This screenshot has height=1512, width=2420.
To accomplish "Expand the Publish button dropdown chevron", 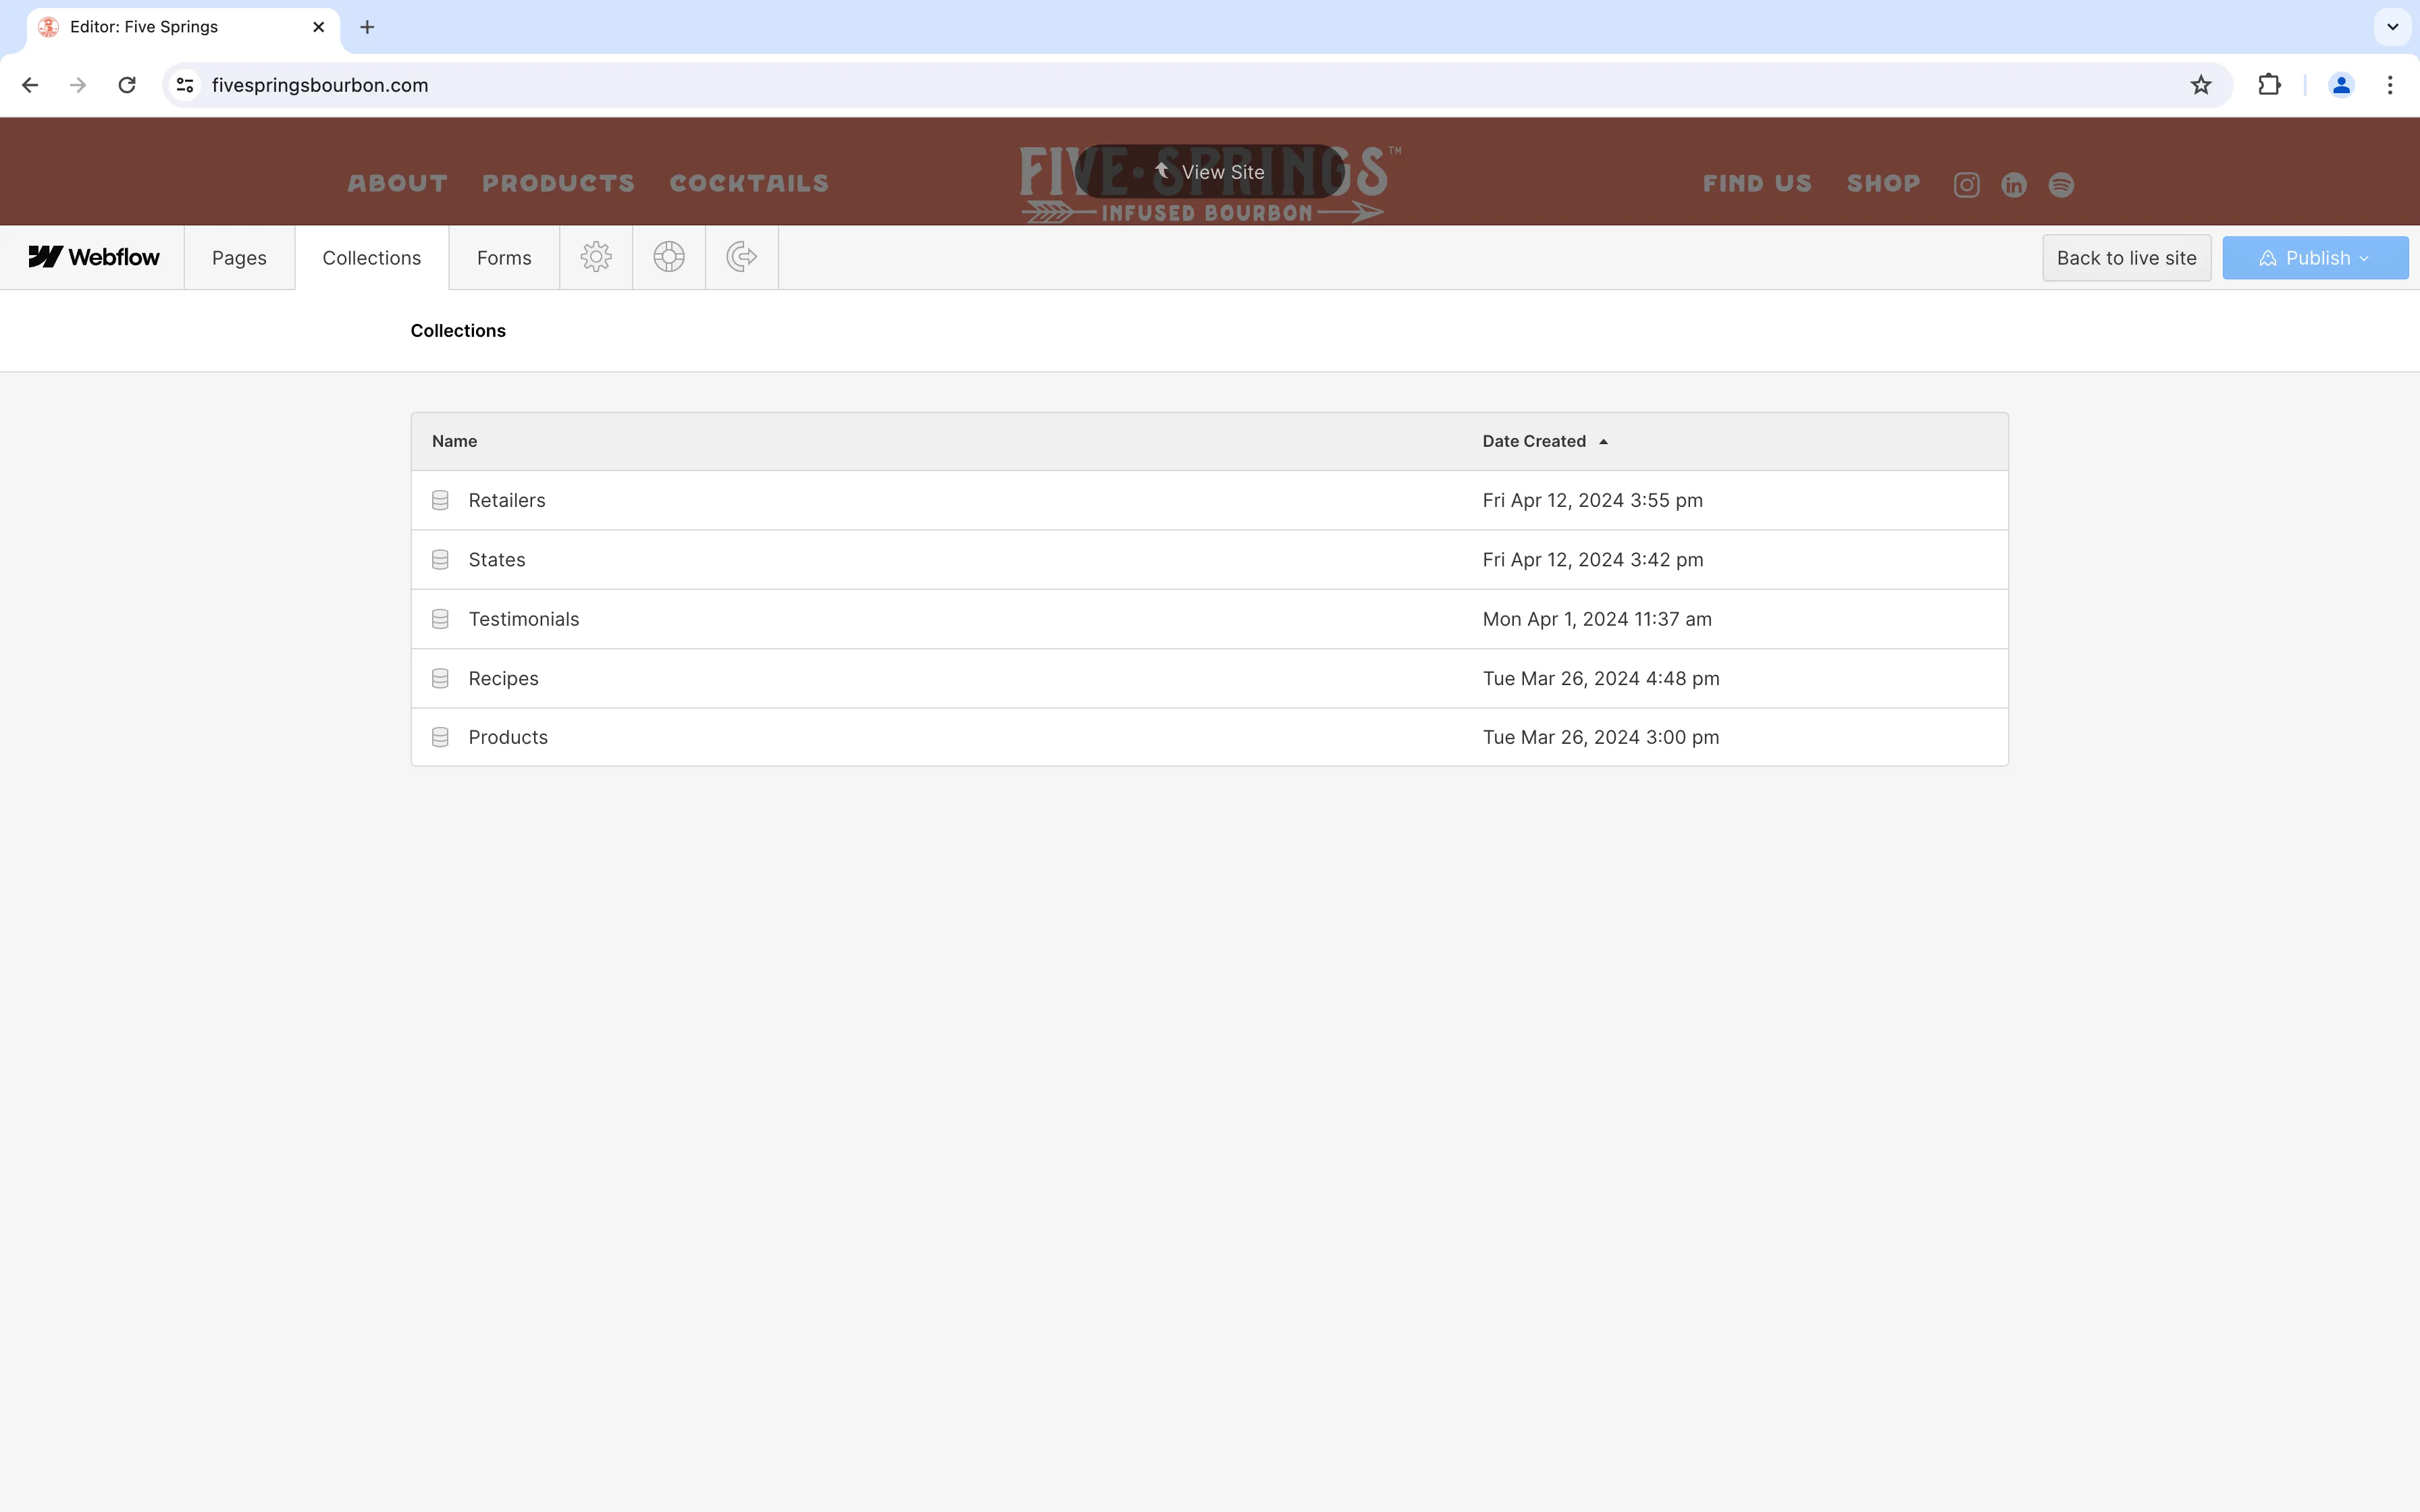I will pos(2363,257).
